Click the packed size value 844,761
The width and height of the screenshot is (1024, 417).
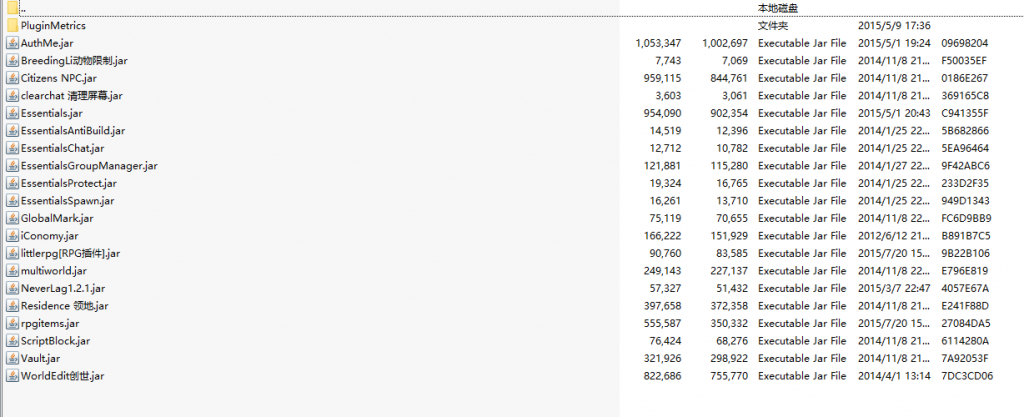[x=728, y=78]
